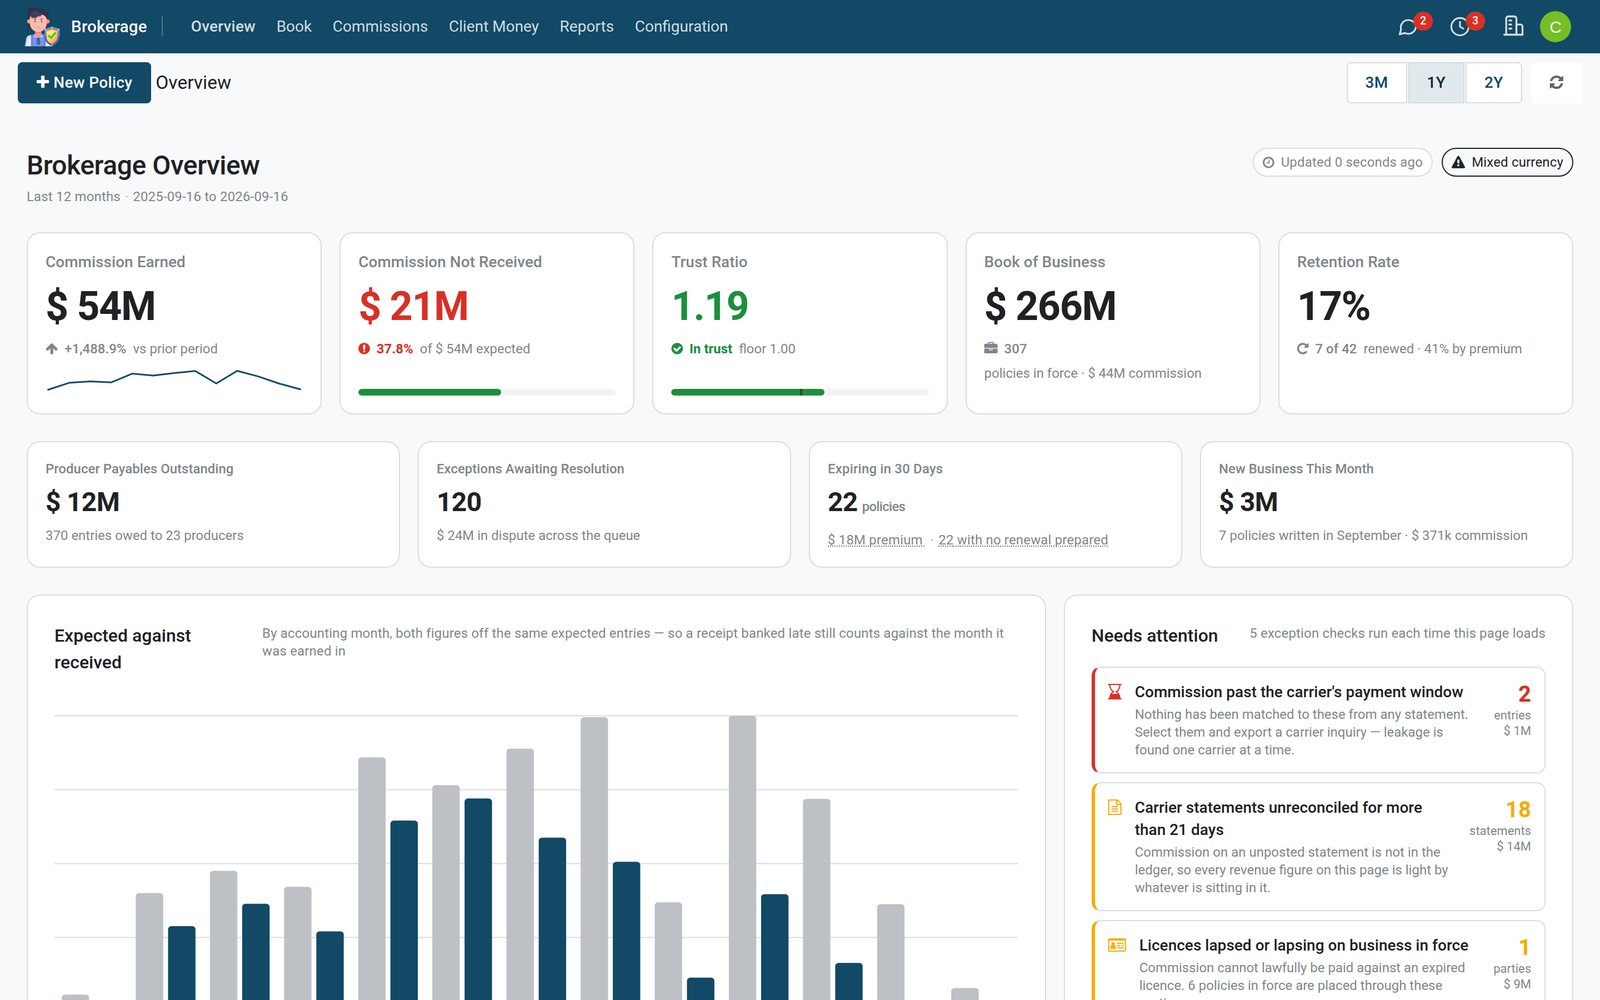1600x1000 pixels.
Task: Click the 370 entries owed to 23 producers text
Action: tap(145, 536)
